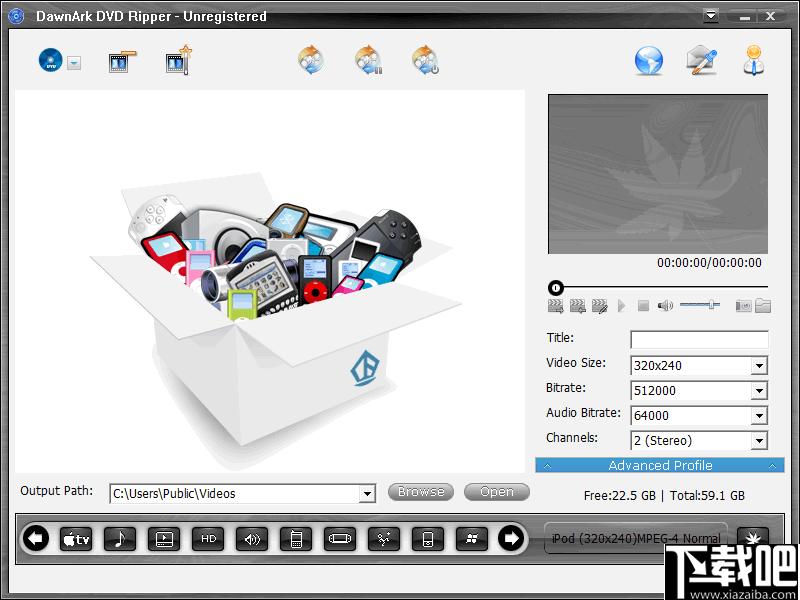800x600 pixels.
Task: Click the Free:22.5 GB disk space text
Action: pyautogui.click(x=619, y=495)
